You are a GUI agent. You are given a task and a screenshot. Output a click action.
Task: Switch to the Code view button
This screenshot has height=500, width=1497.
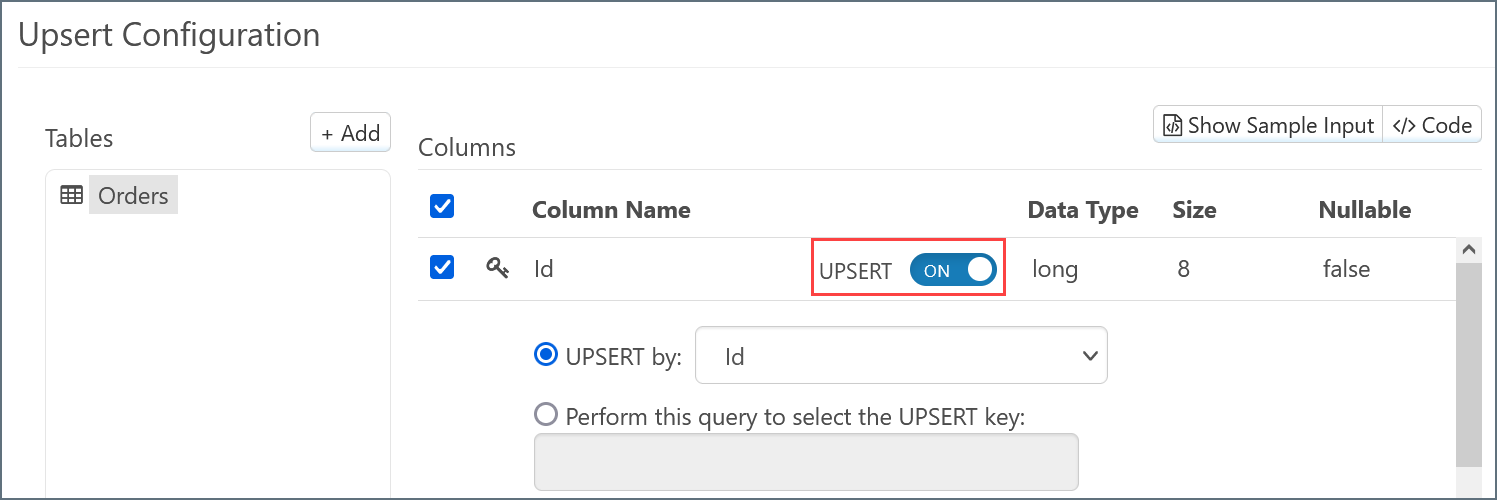pyautogui.click(x=1432, y=126)
